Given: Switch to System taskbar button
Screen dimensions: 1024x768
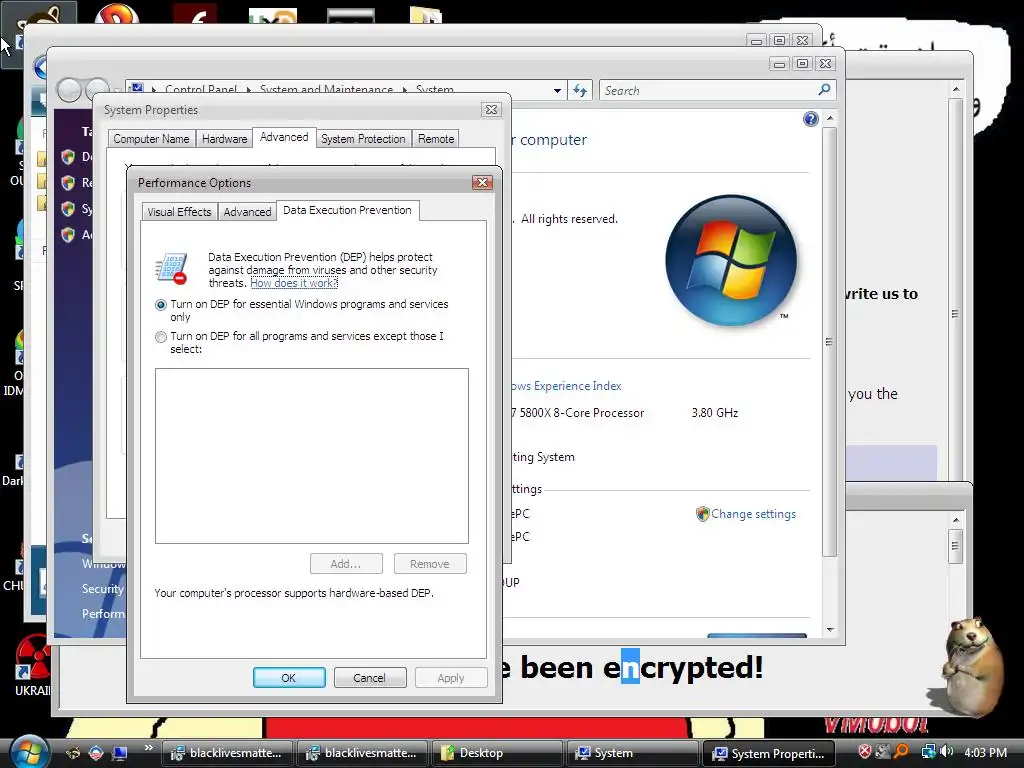Looking at the screenshot, I should pos(632,753).
